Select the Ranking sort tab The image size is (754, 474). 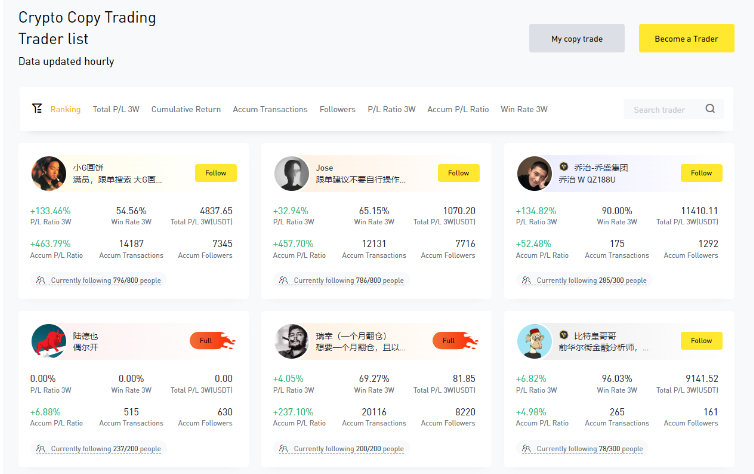point(65,109)
